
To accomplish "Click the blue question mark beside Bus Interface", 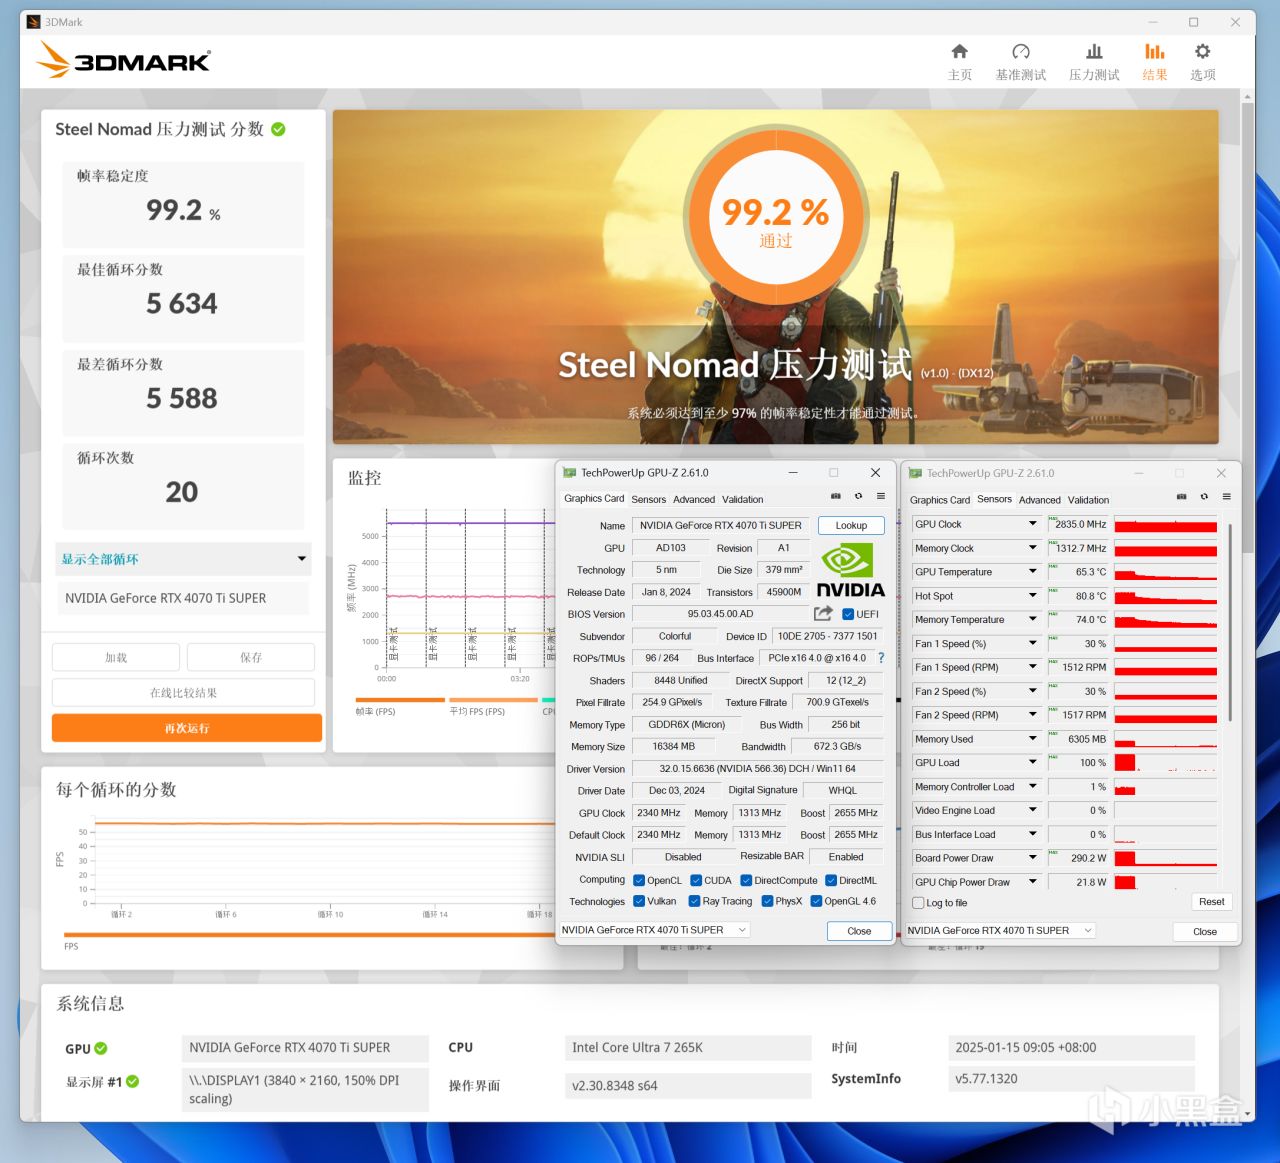I will [x=881, y=658].
